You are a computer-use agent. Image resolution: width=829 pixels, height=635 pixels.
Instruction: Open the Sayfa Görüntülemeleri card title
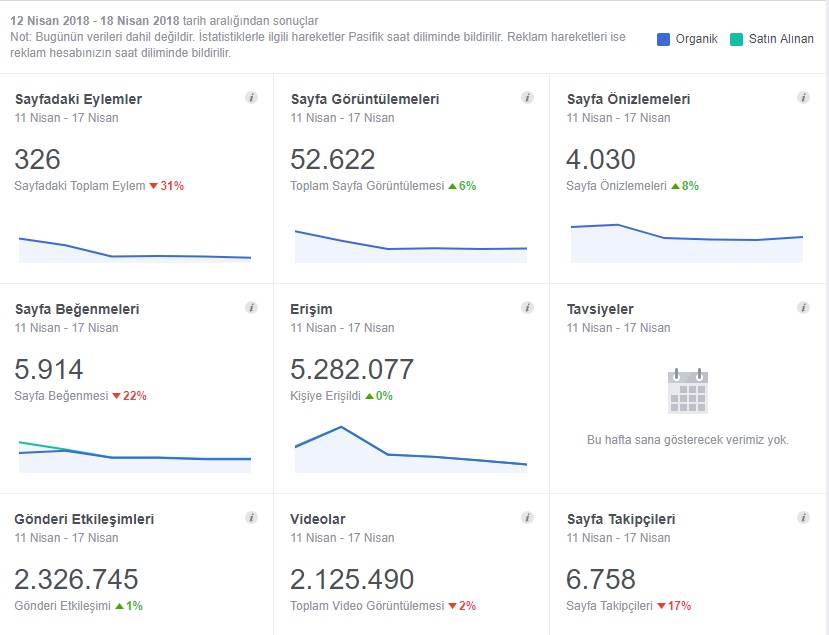365,99
